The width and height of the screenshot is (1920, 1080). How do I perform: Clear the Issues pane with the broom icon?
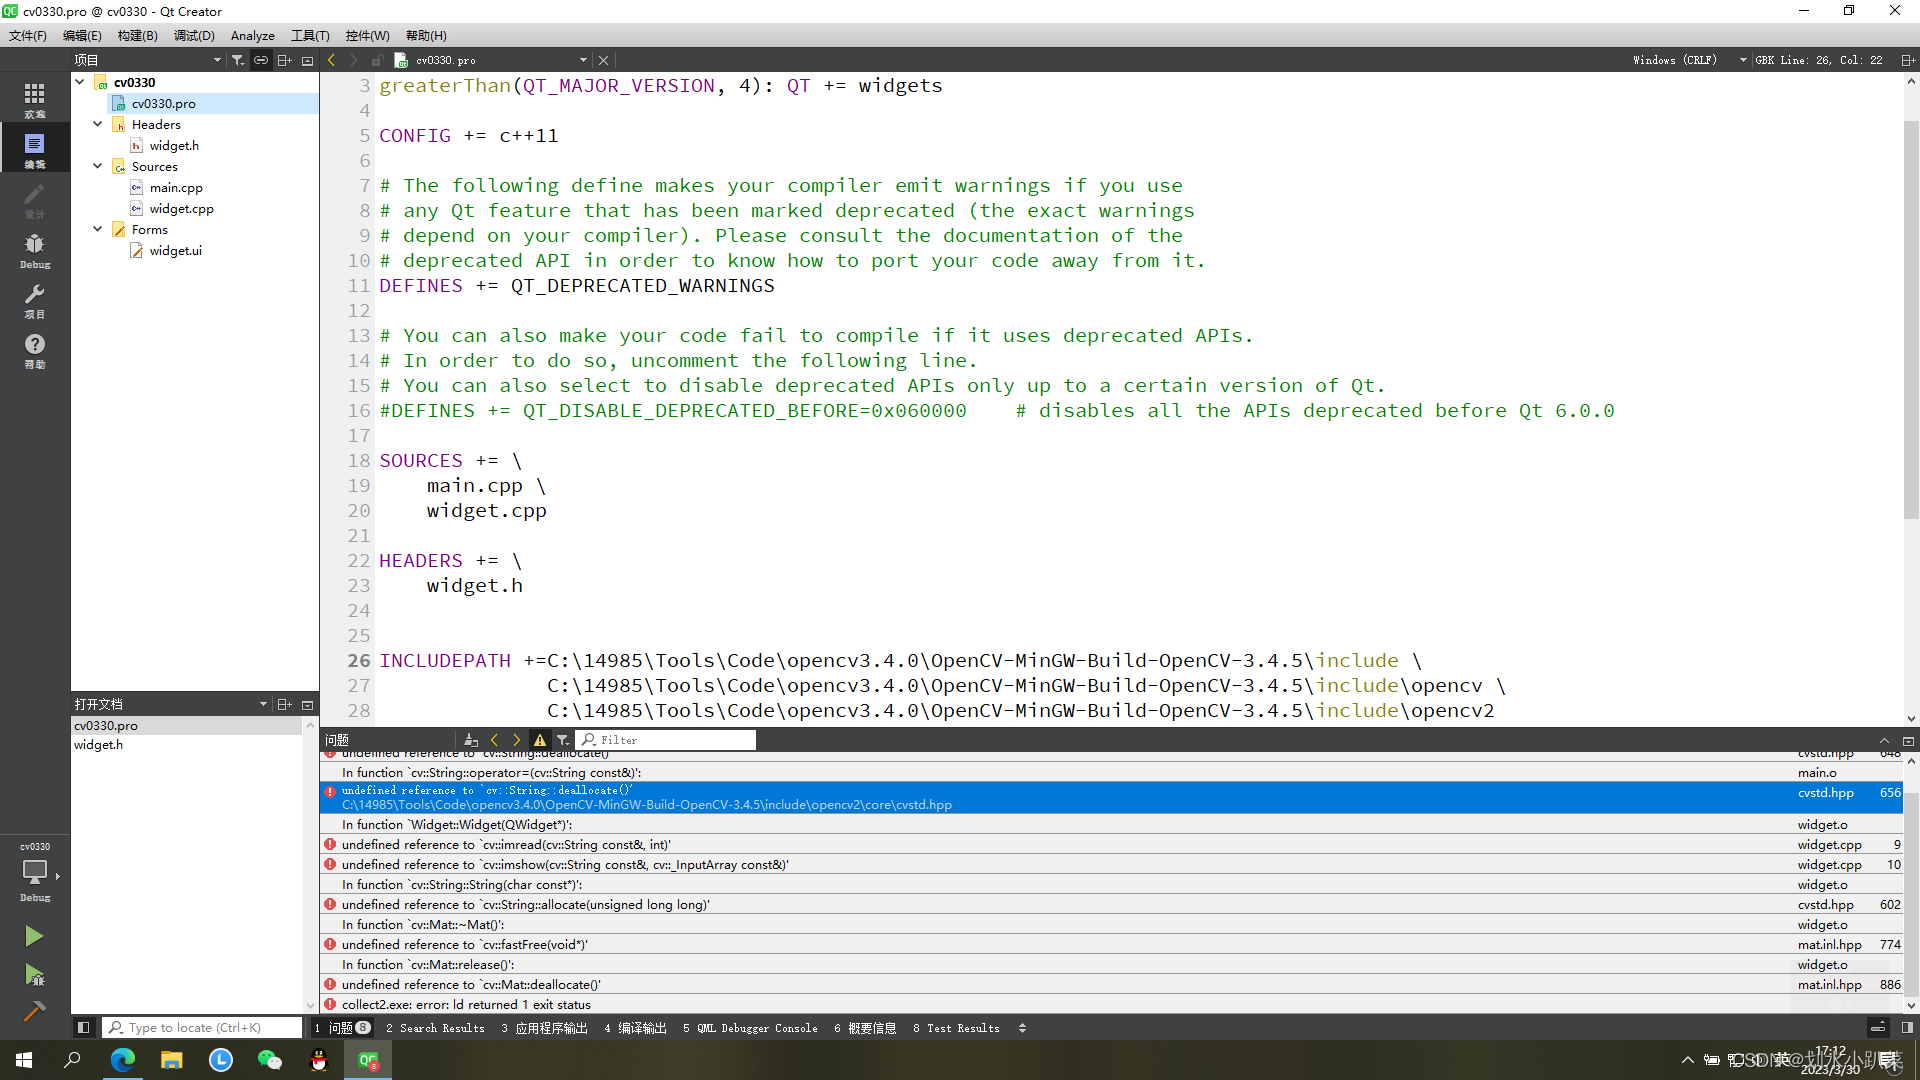coord(470,740)
